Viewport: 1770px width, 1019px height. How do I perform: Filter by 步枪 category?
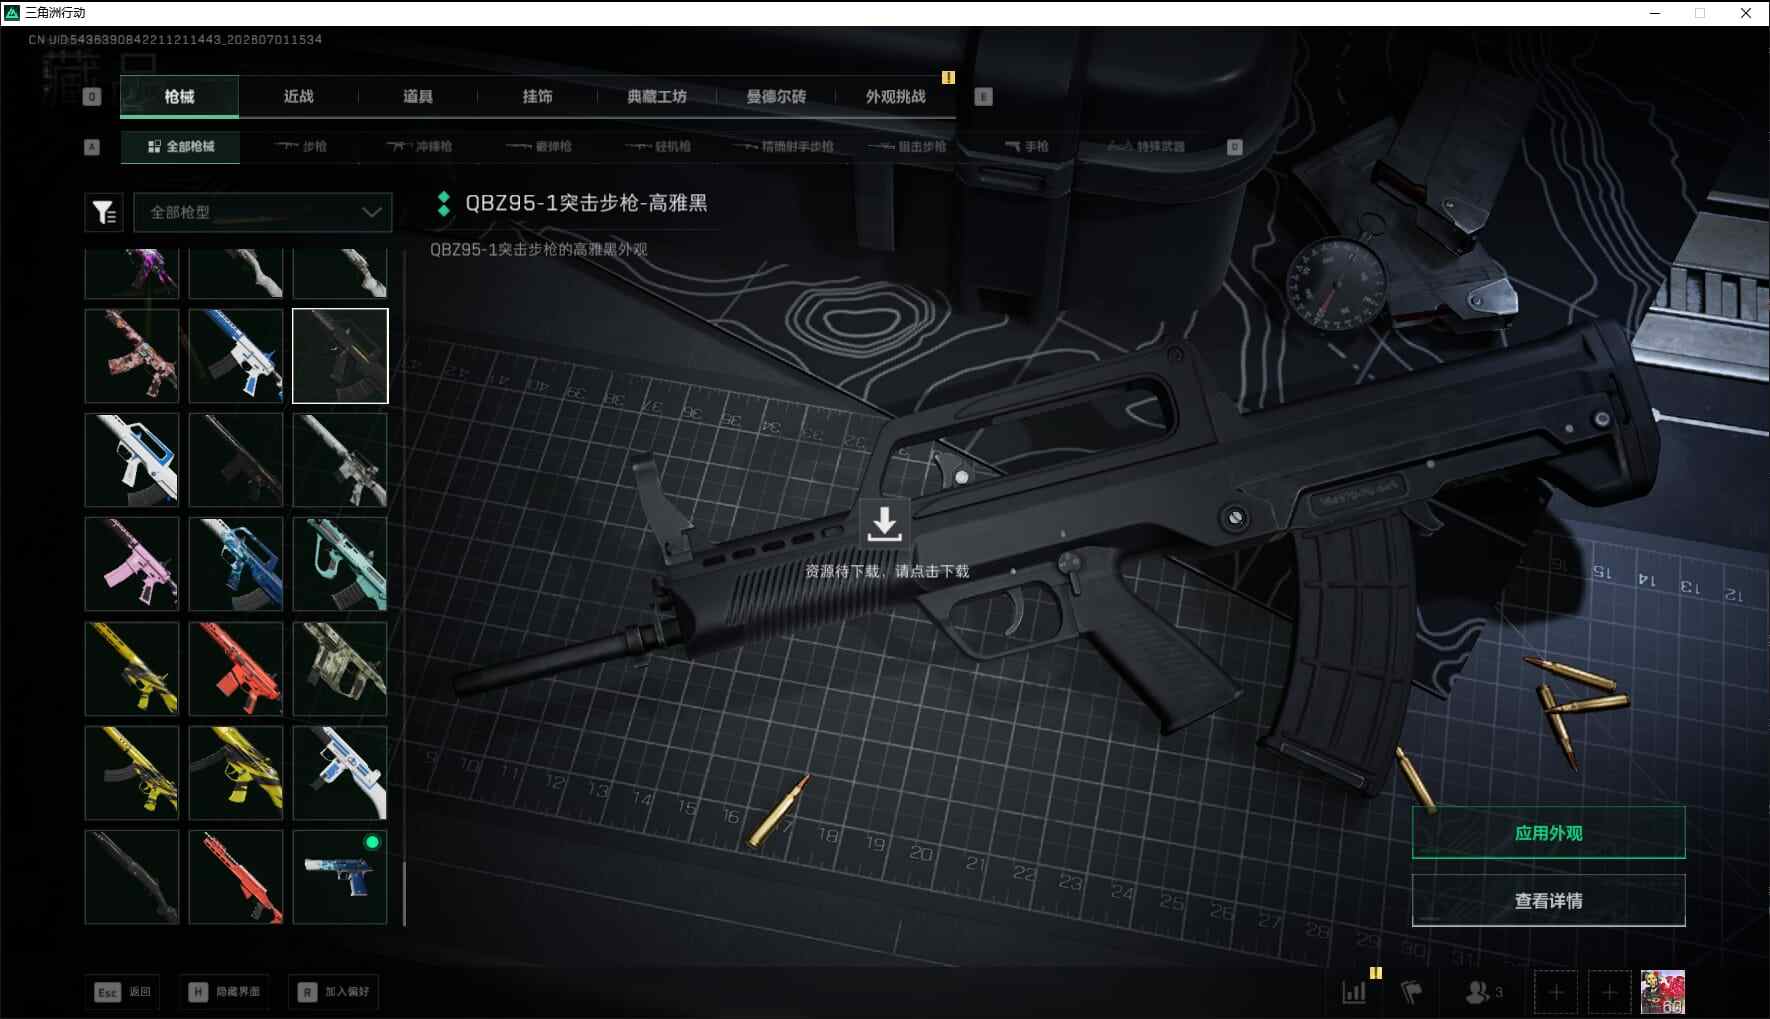(301, 147)
